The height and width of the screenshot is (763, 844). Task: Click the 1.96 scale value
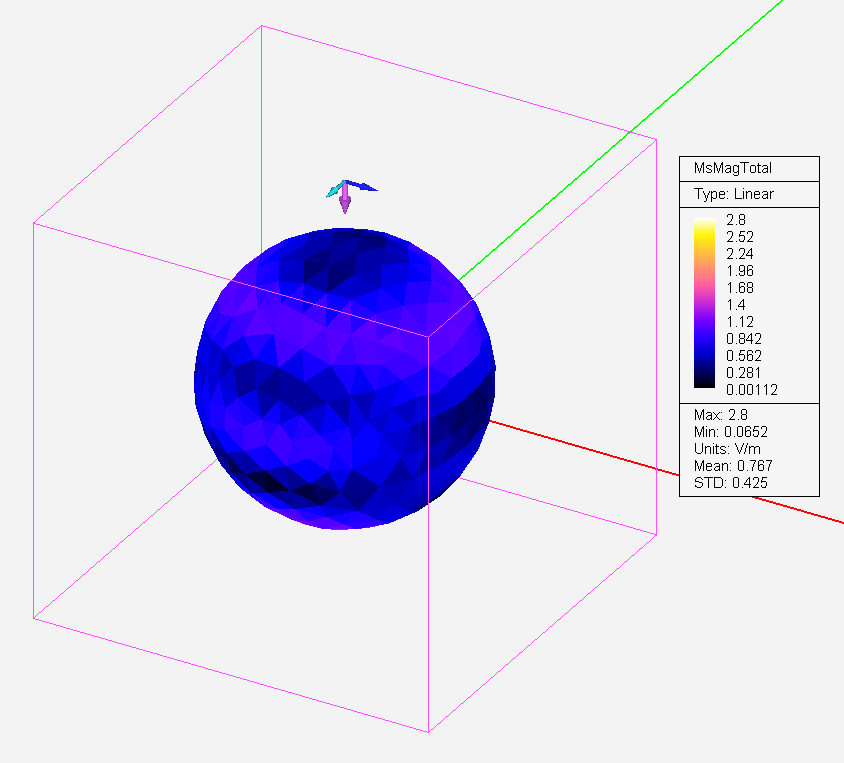pyautogui.click(x=740, y=271)
